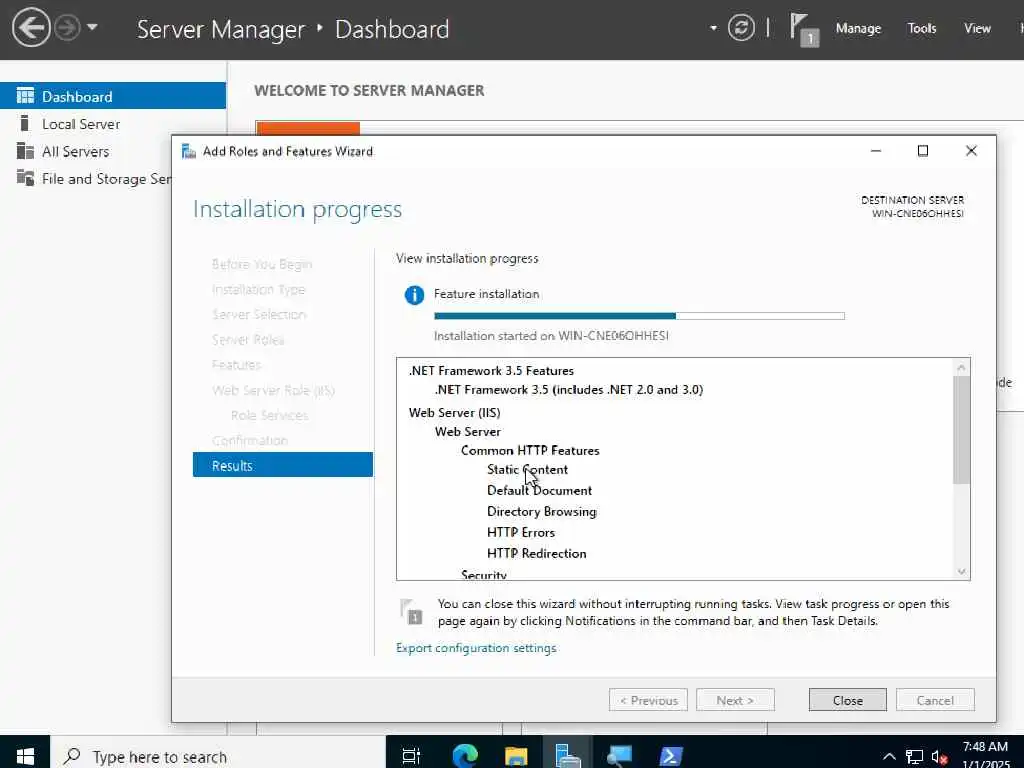Screen dimensions: 1024x768
Task: Open the Windows Start menu
Action: (x=25, y=756)
